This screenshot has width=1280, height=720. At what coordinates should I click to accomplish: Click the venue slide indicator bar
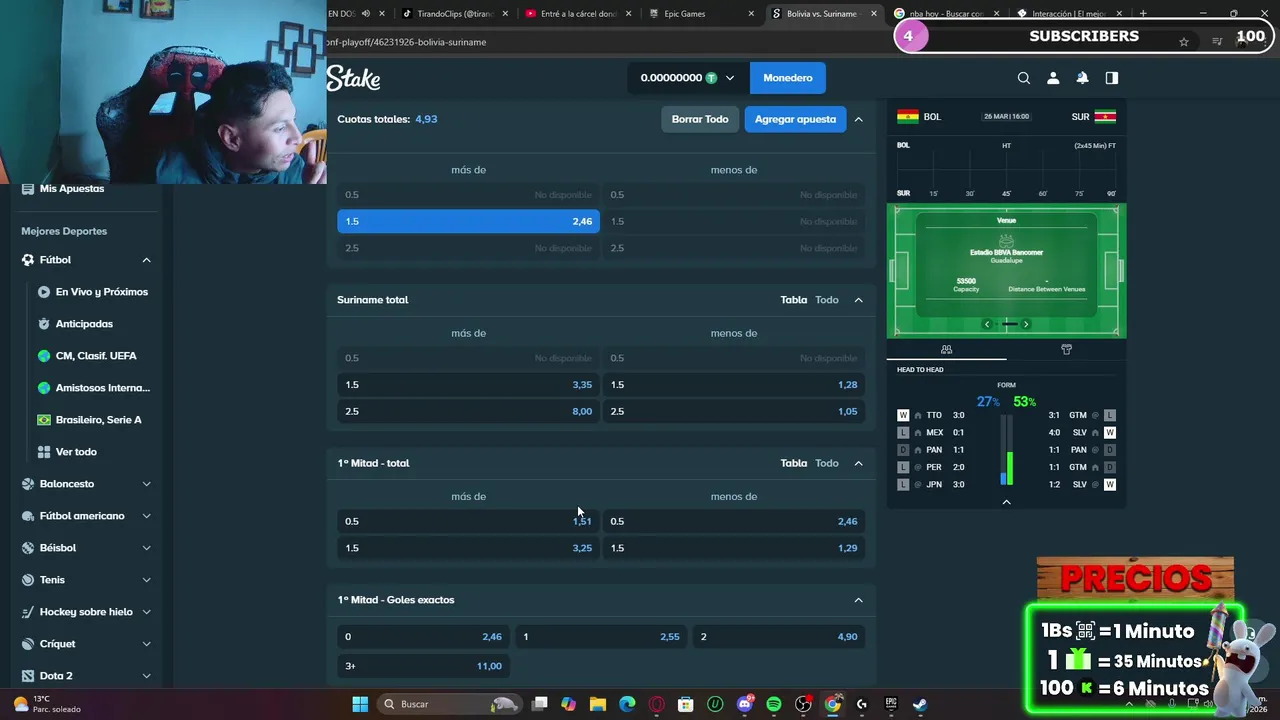pyautogui.click(x=1009, y=324)
